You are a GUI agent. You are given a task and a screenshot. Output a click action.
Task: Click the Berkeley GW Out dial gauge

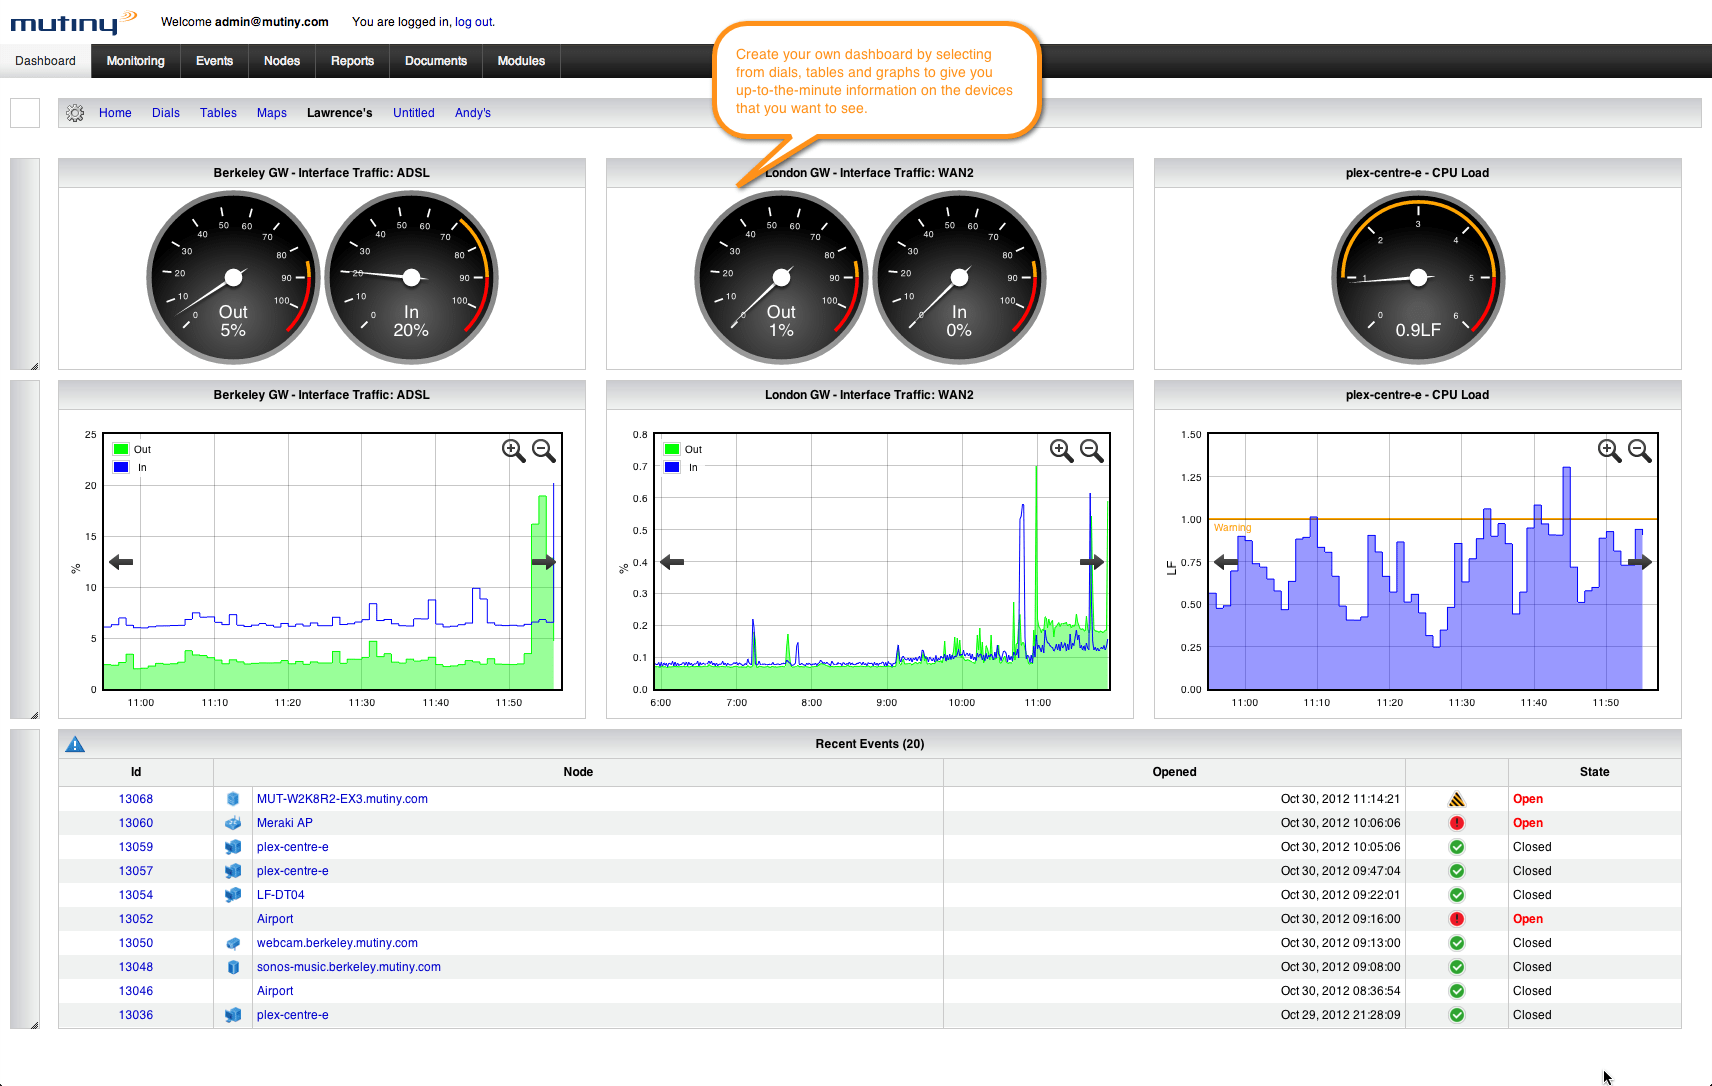tap(233, 277)
